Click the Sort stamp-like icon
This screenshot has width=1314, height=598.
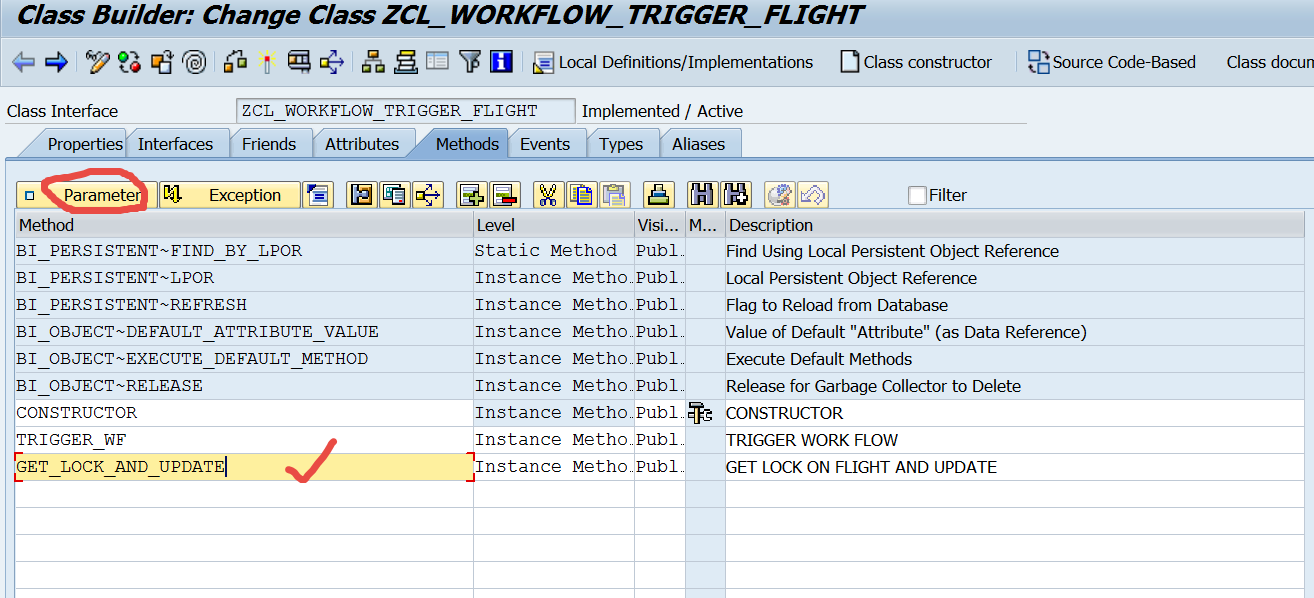(658, 195)
